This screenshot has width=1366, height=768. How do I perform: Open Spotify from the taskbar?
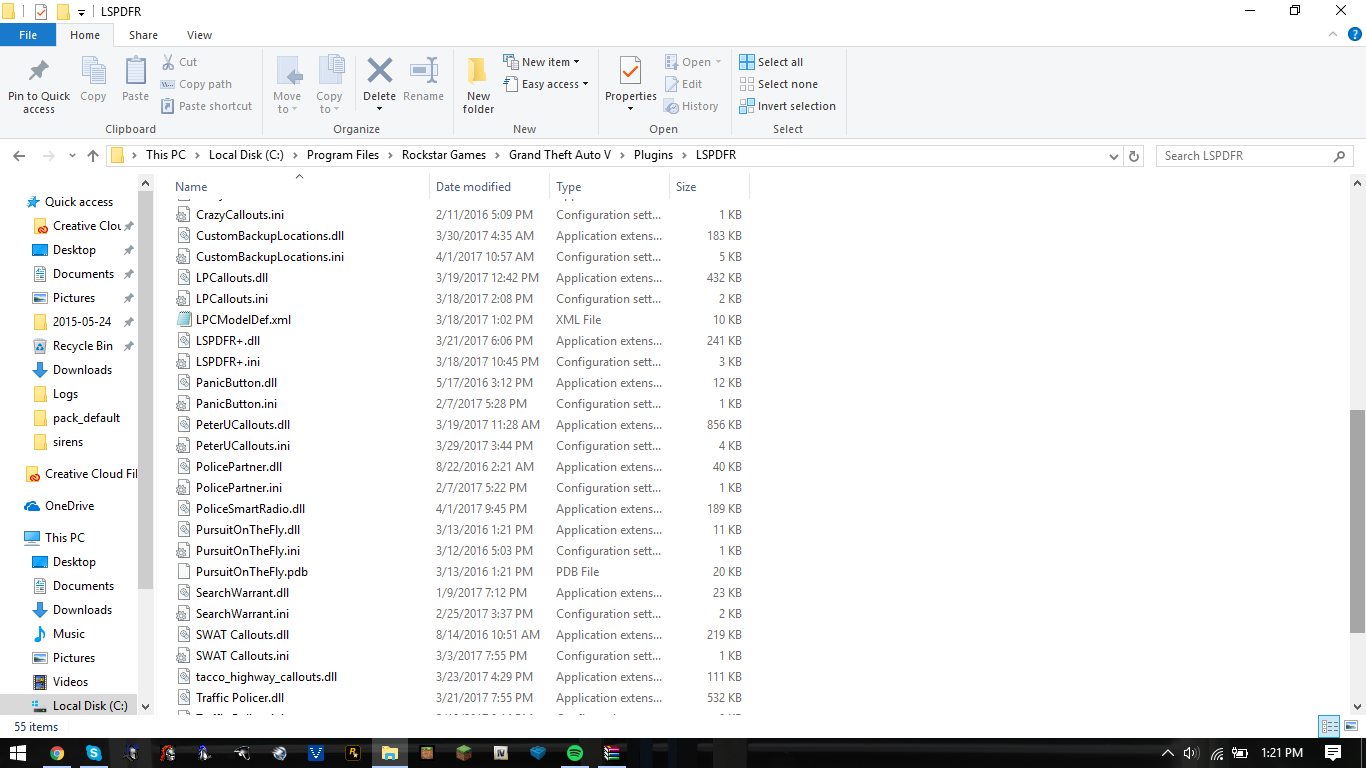tap(576, 753)
